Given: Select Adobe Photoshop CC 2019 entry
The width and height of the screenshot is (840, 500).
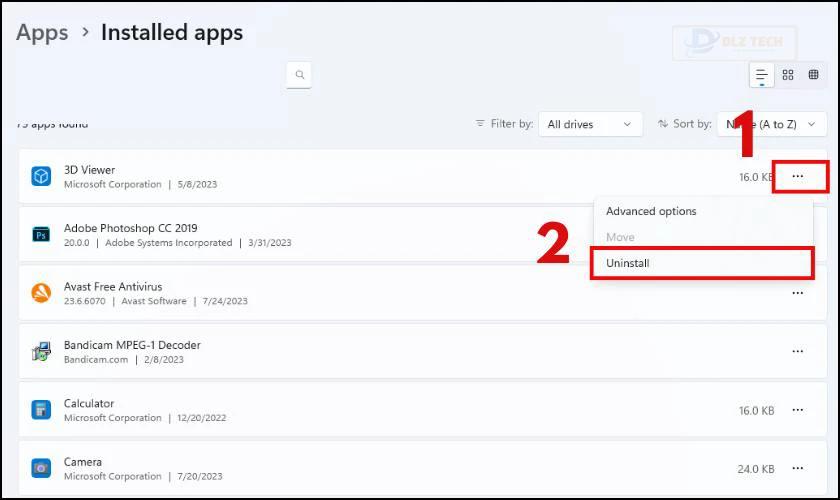Looking at the screenshot, I should tap(131, 228).
